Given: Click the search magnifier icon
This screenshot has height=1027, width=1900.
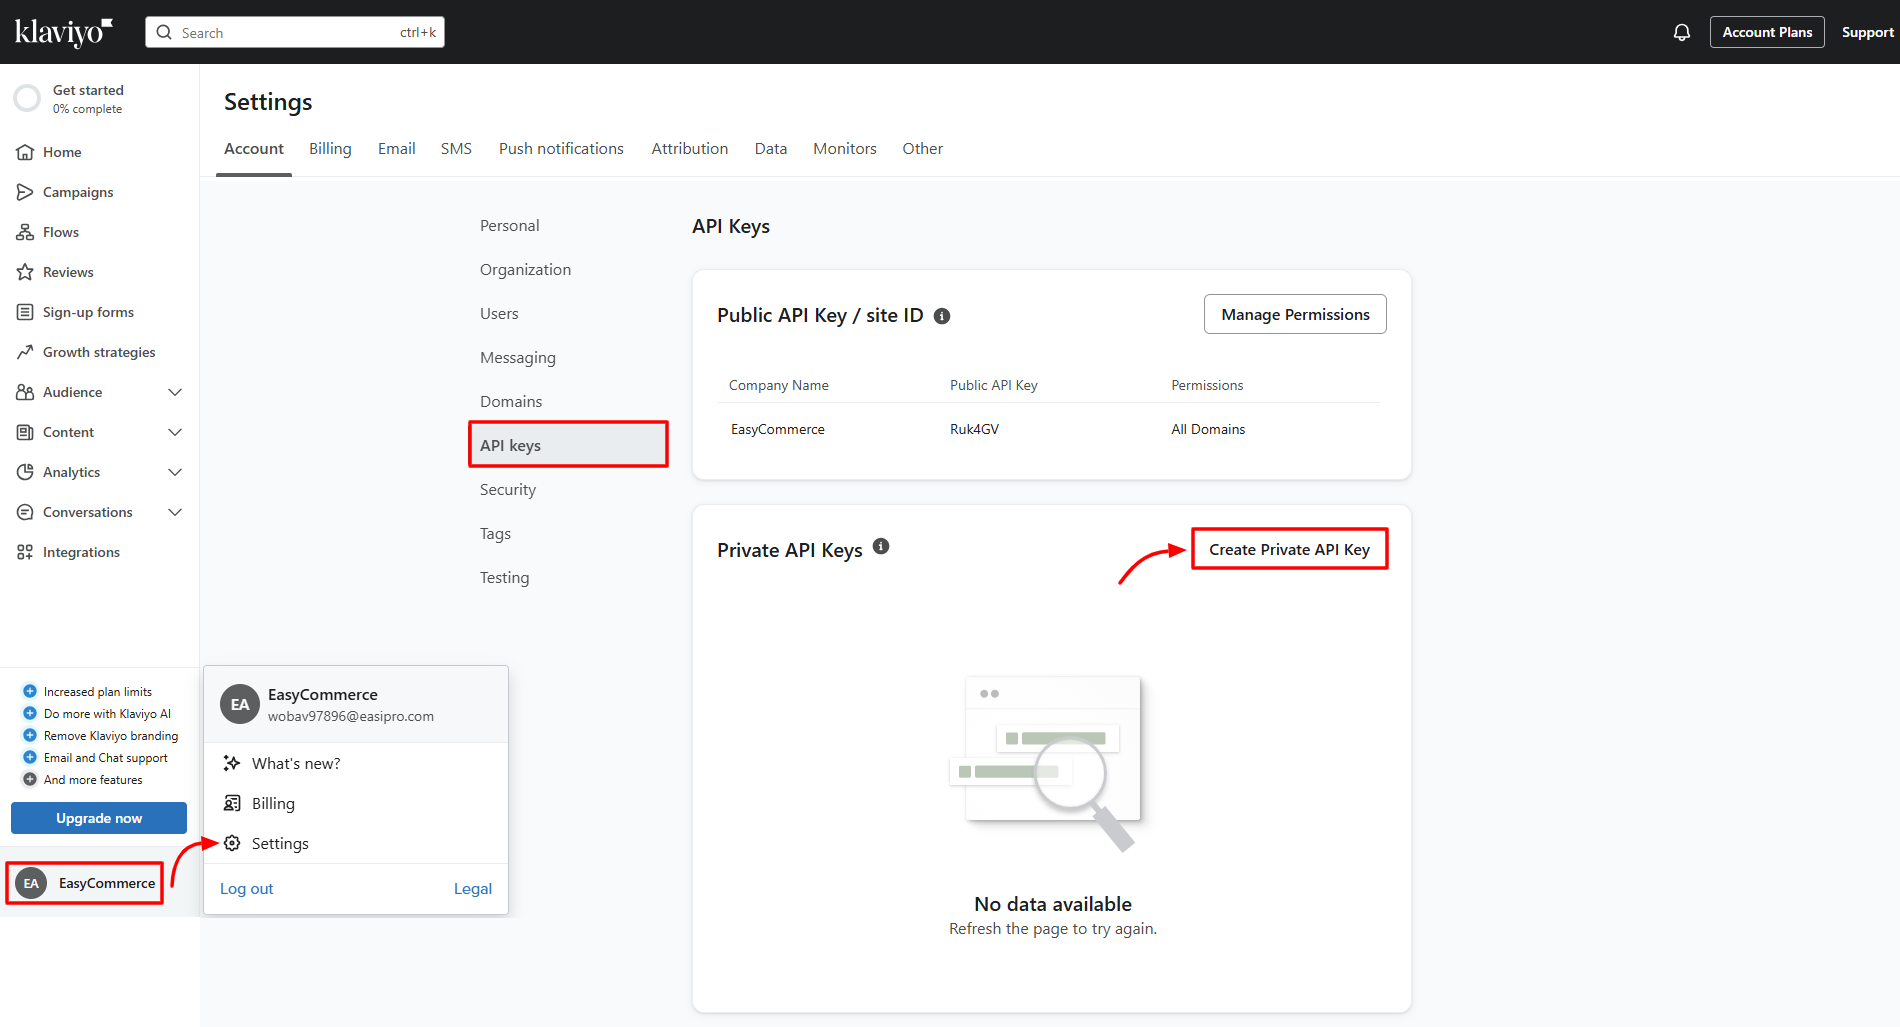Looking at the screenshot, I should (164, 32).
